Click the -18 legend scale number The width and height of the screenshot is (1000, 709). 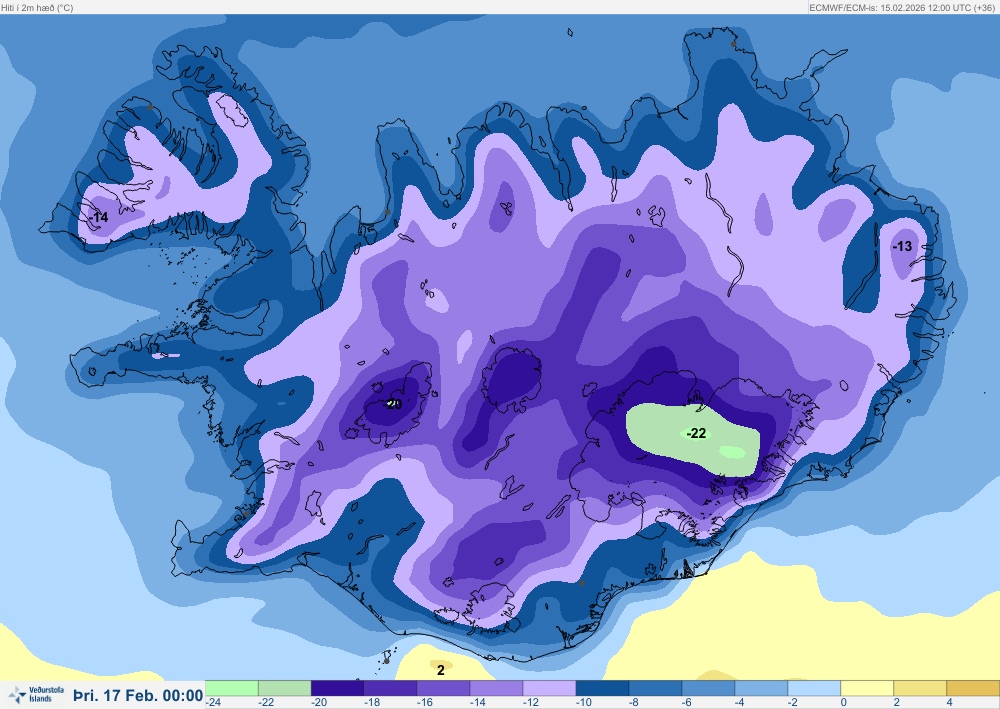(x=372, y=703)
